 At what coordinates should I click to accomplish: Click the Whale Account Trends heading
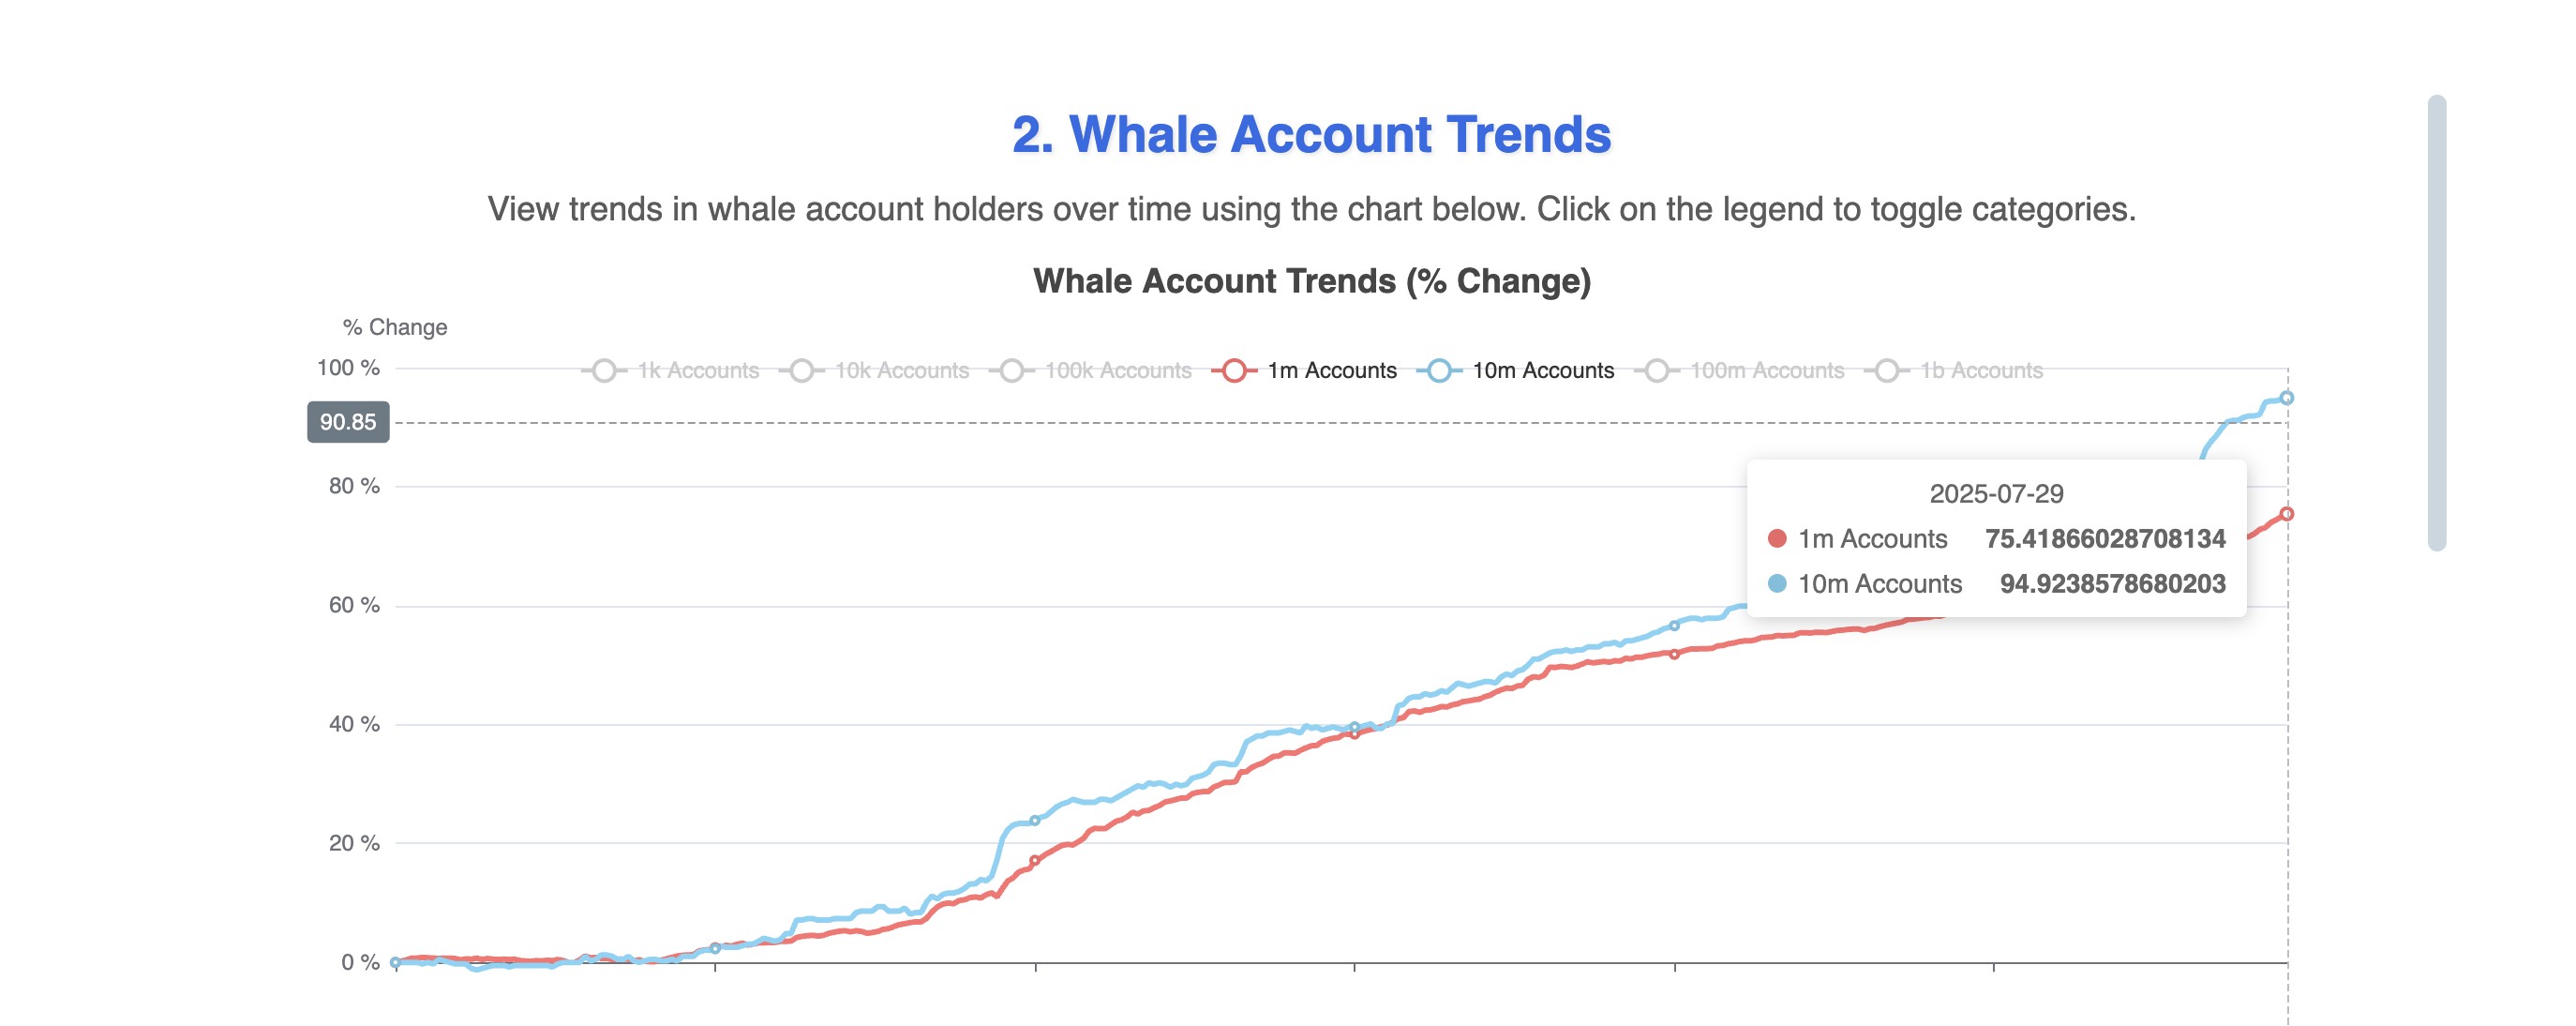click(x=1311, y=135)
